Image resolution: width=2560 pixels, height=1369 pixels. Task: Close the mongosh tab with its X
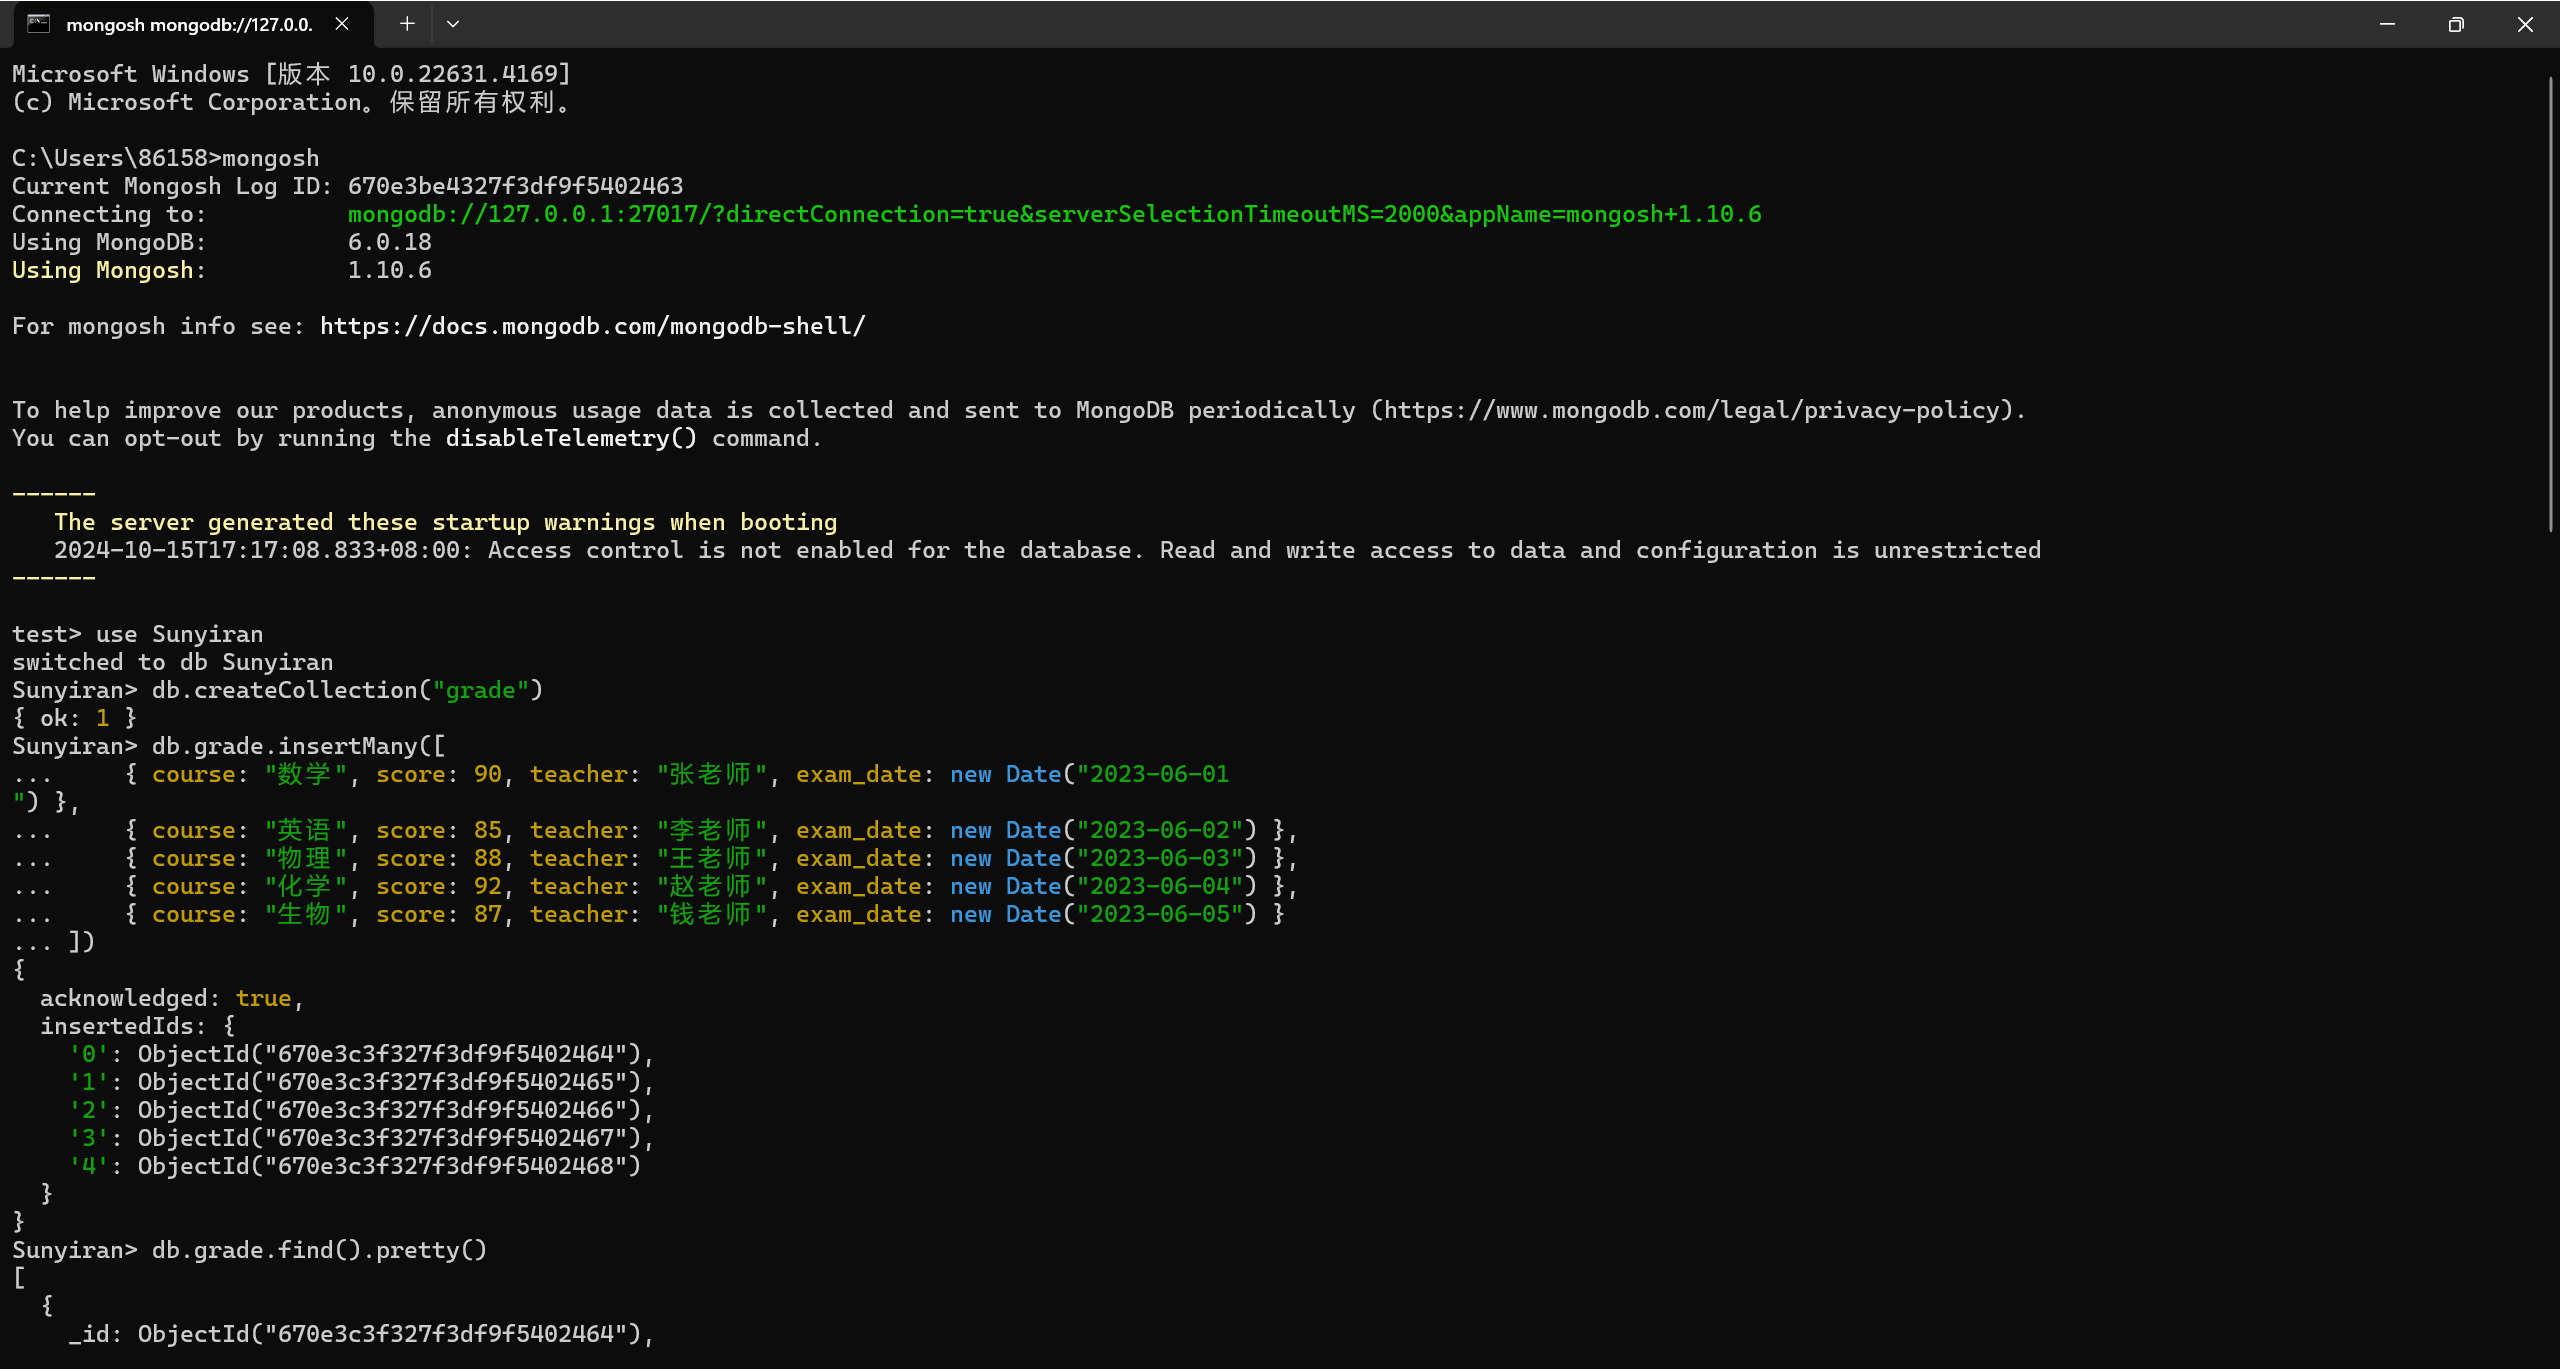click(x=342, y=24)
